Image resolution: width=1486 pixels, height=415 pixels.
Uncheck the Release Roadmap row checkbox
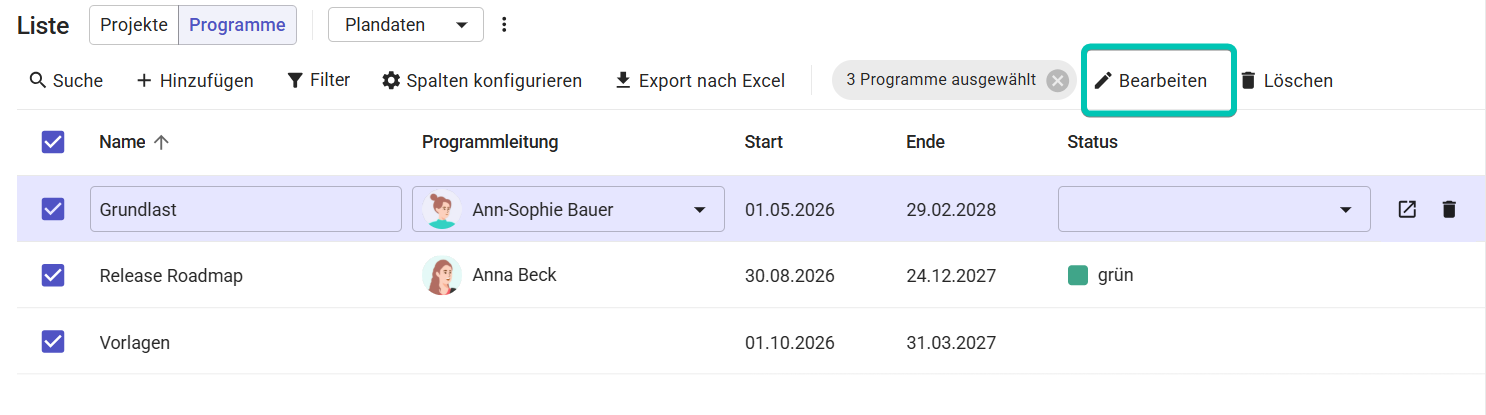[53, 275]
